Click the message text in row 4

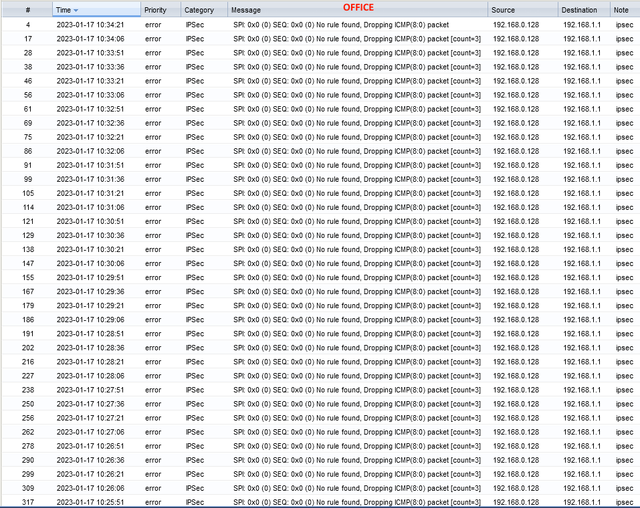coord(341,25)
